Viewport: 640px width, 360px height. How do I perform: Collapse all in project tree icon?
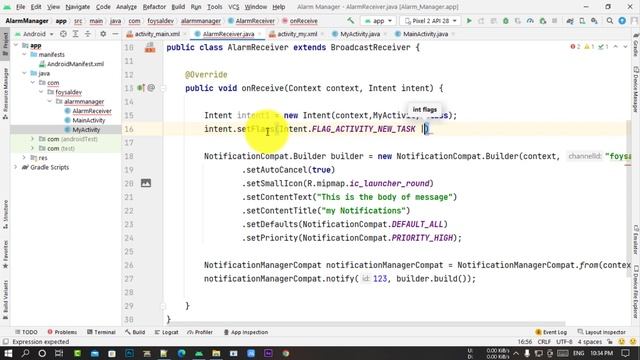88,34
